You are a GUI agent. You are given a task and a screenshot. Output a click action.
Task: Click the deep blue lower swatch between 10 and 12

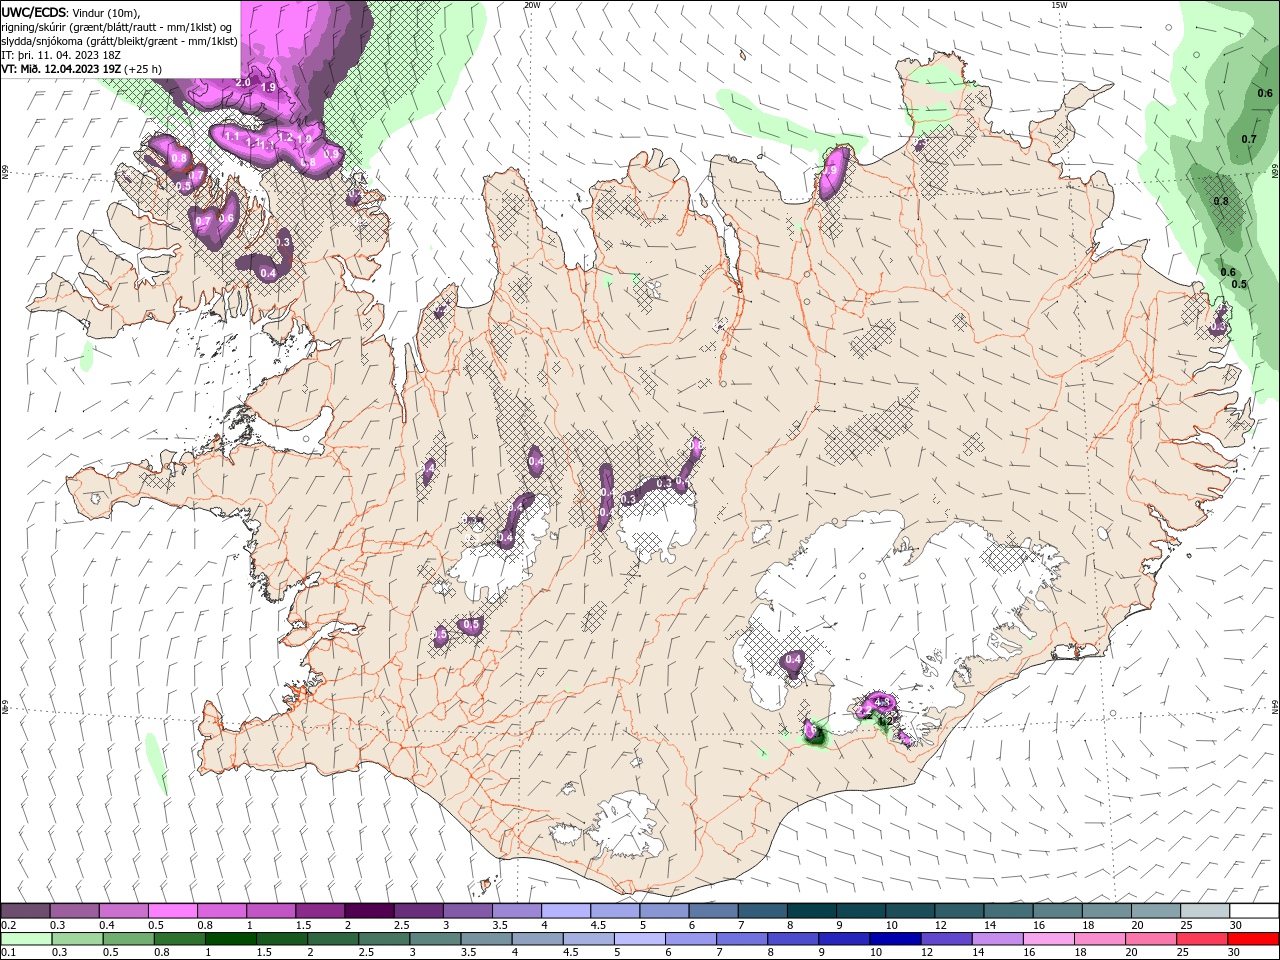pos(894,939)
